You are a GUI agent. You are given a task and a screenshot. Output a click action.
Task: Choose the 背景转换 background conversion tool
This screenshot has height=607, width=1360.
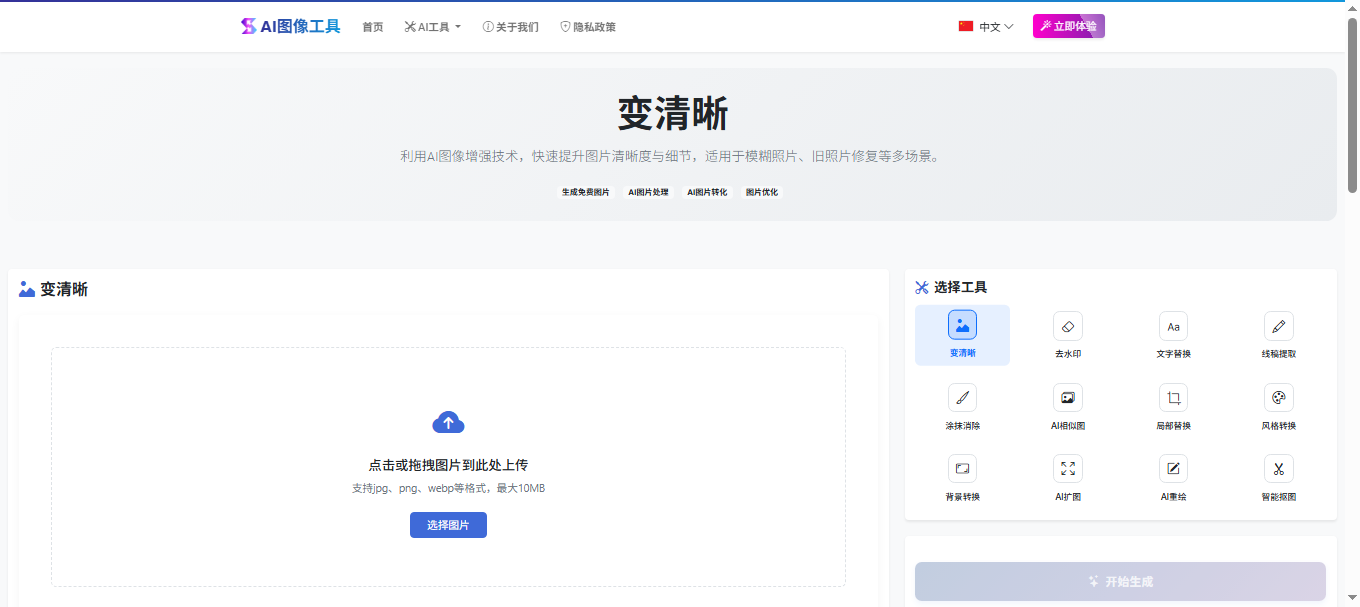click(x=961, y=477)
